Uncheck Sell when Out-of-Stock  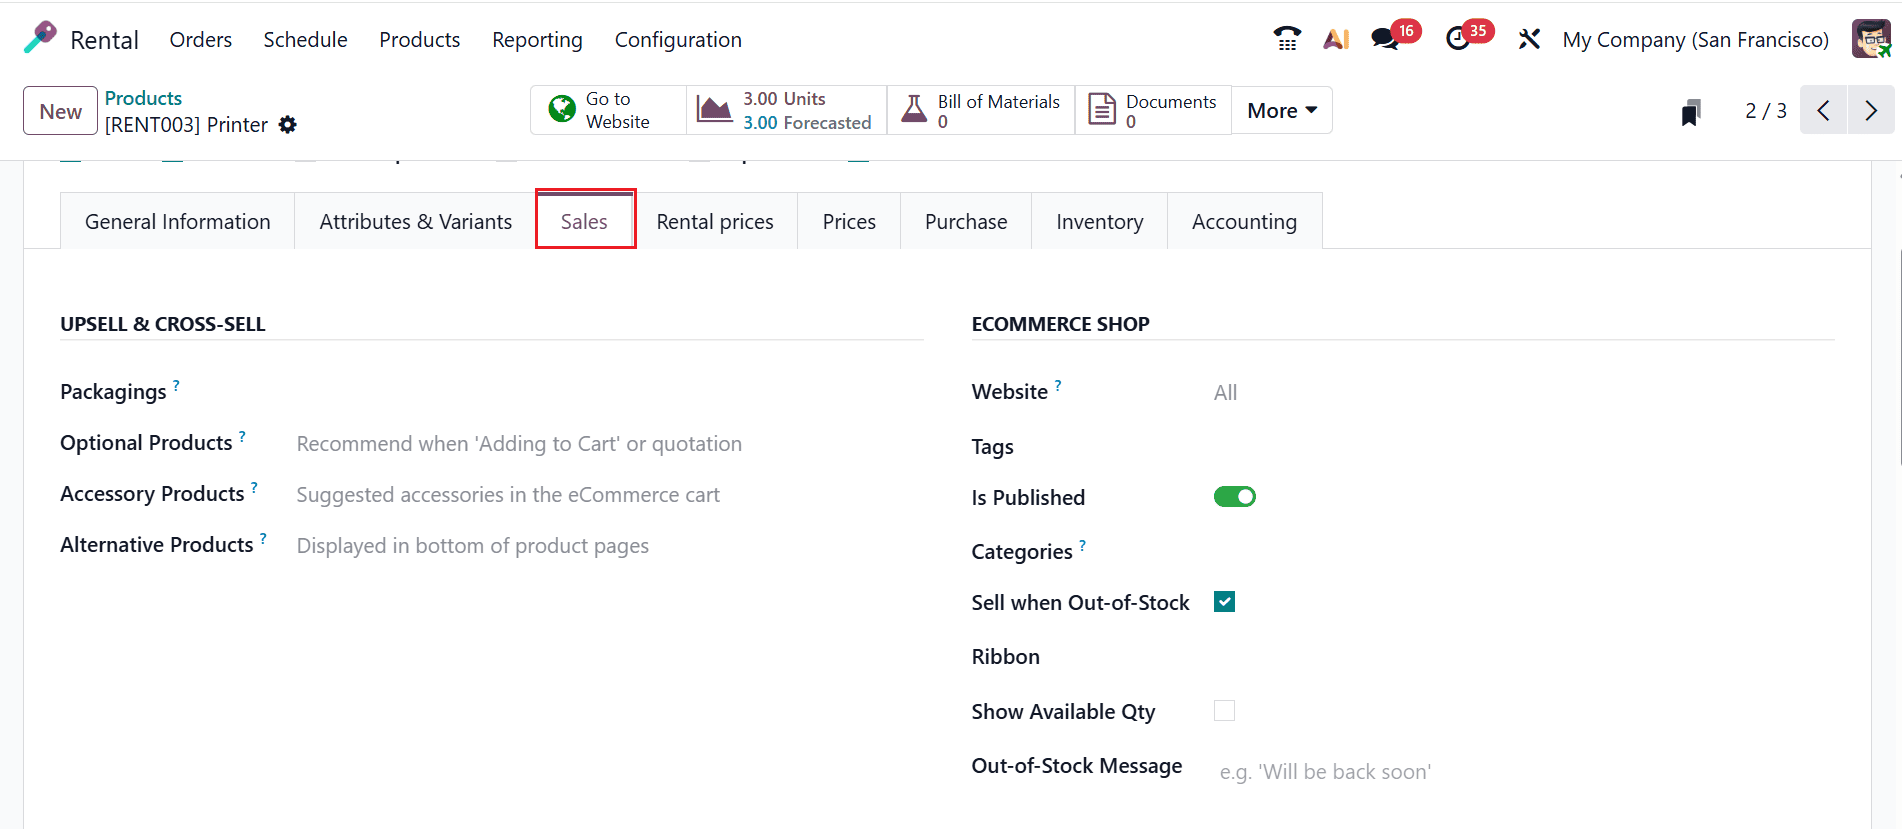[x=1224, y=602]
